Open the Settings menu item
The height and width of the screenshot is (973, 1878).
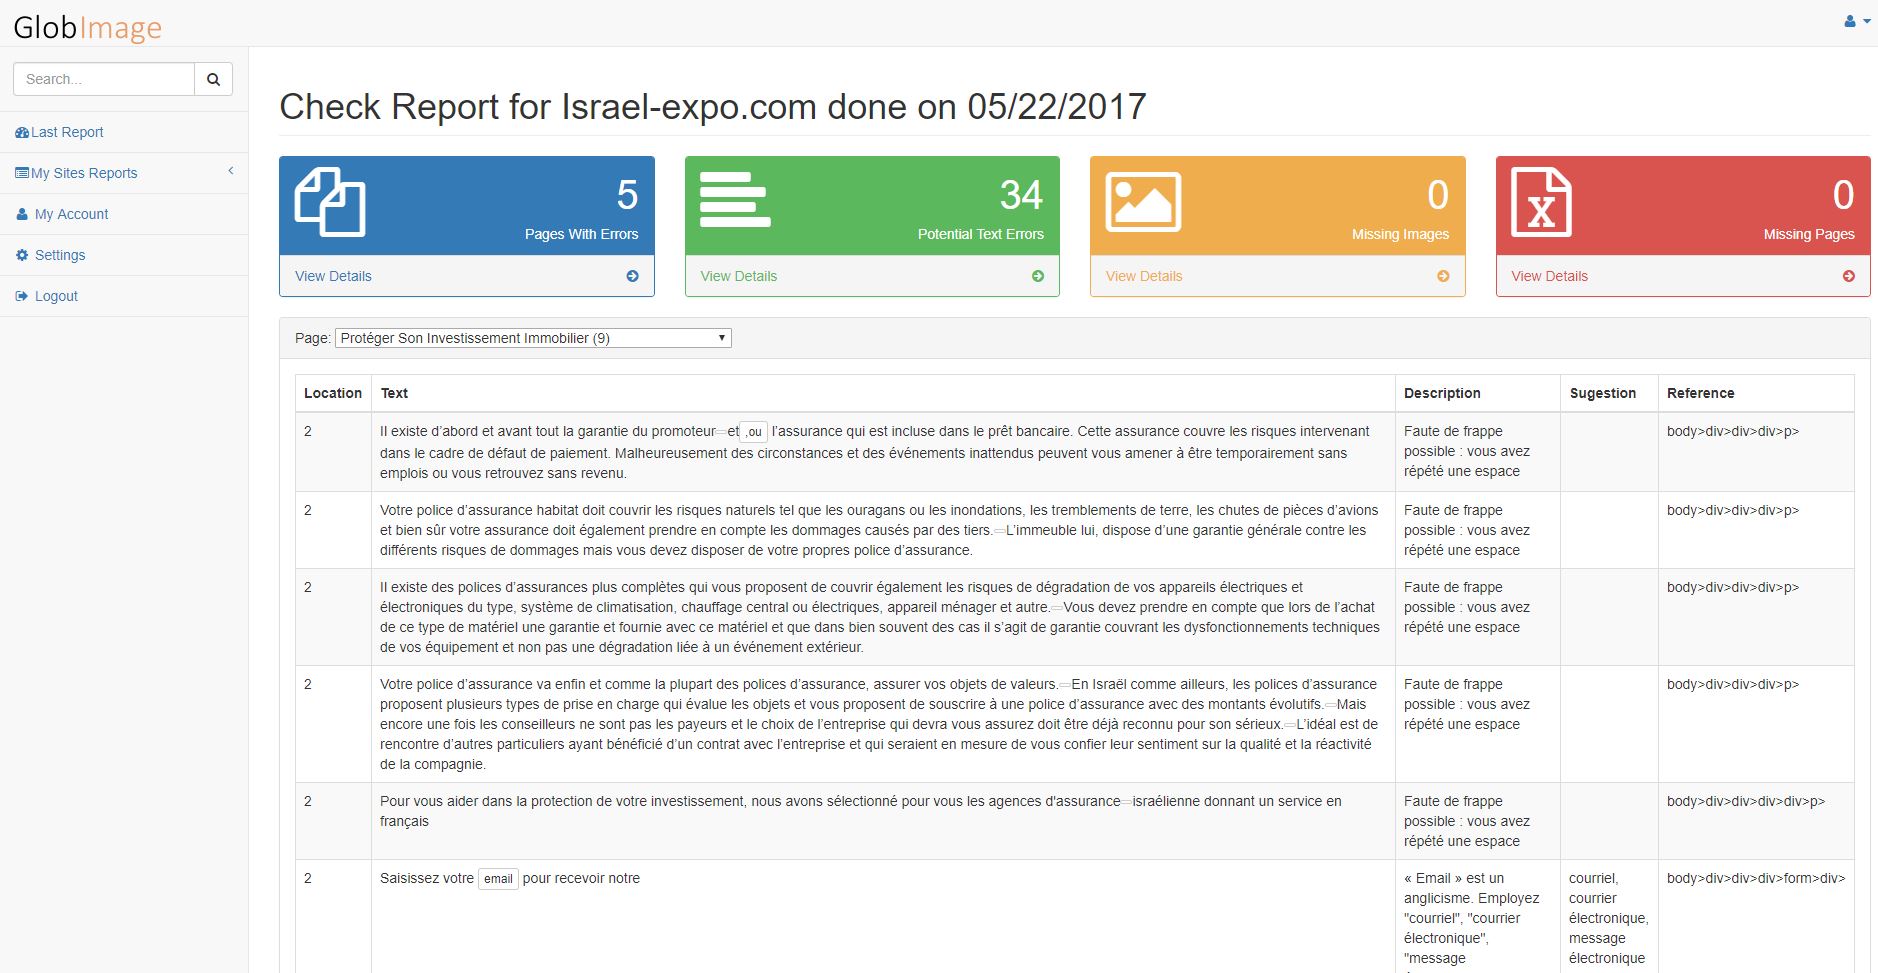click(x=124, y=255)
